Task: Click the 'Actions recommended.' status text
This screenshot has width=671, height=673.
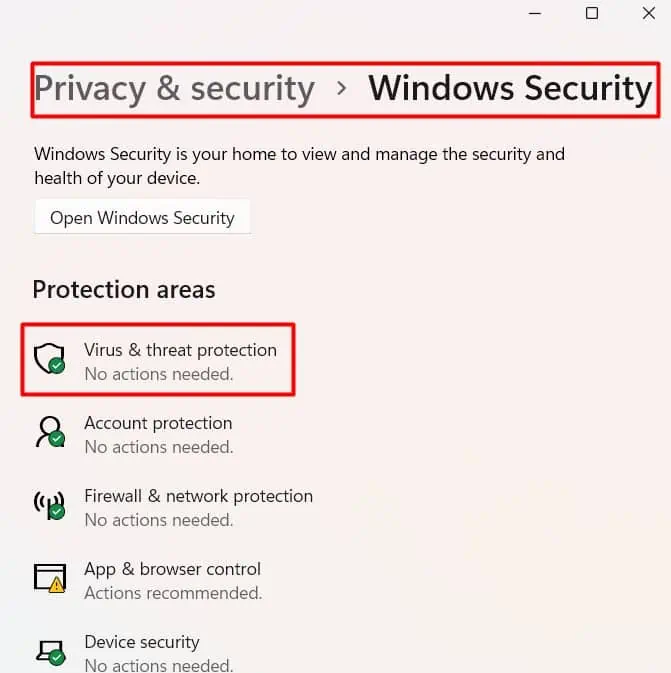Action: [x=173, y=593]
